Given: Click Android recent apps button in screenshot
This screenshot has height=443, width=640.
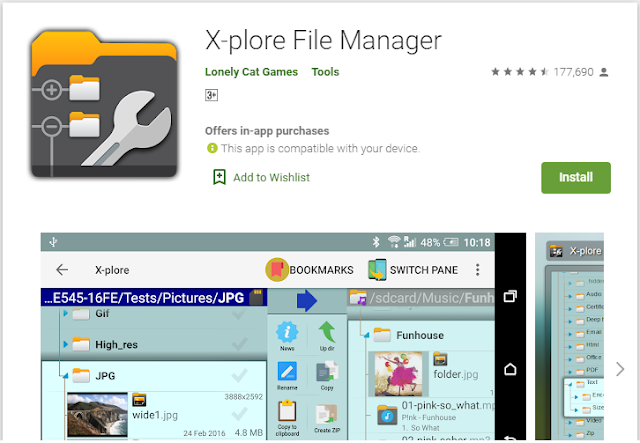Looking at the screenshot, I should pyautogui.click(x=510, y=296).
